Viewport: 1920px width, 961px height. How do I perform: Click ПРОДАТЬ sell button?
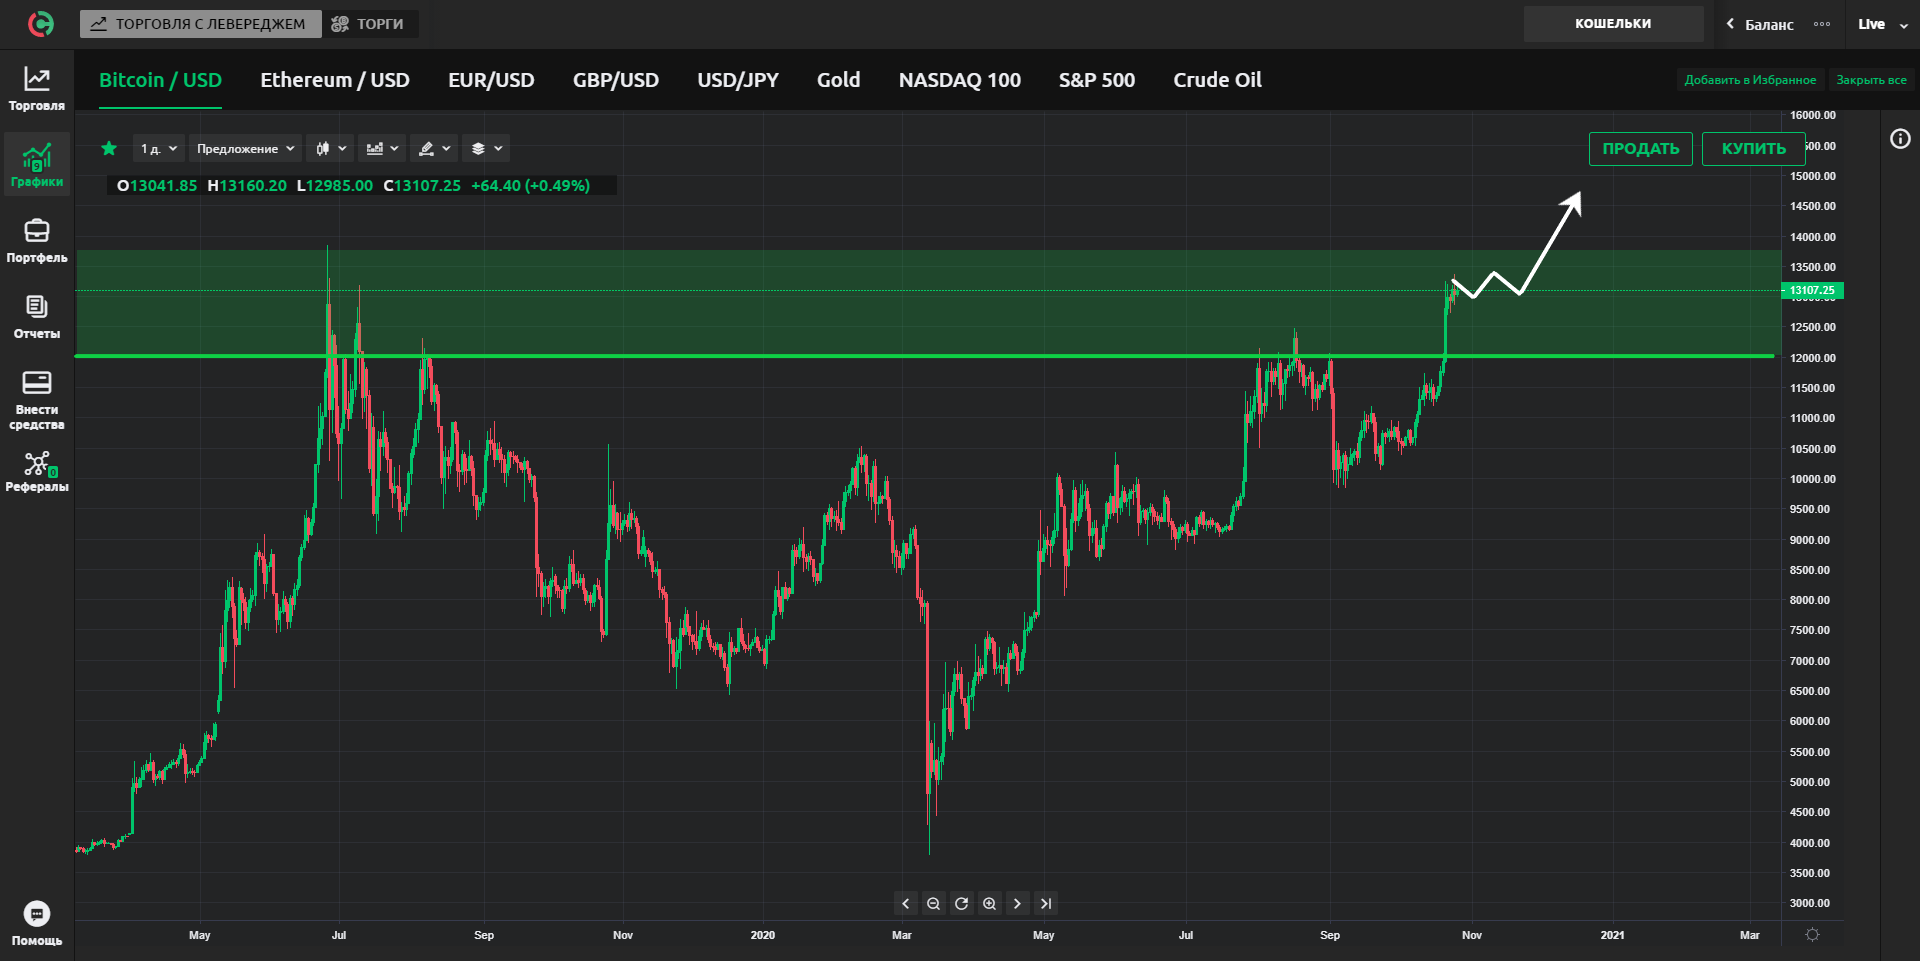(x=1641, y=149)
